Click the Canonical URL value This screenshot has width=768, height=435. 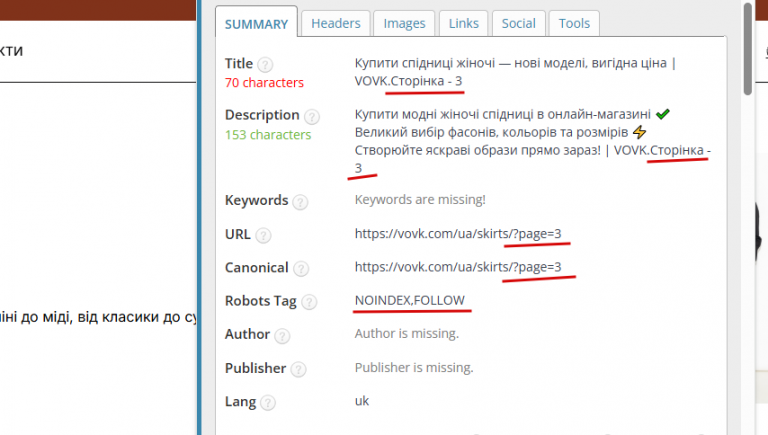(x=458, y=267)
